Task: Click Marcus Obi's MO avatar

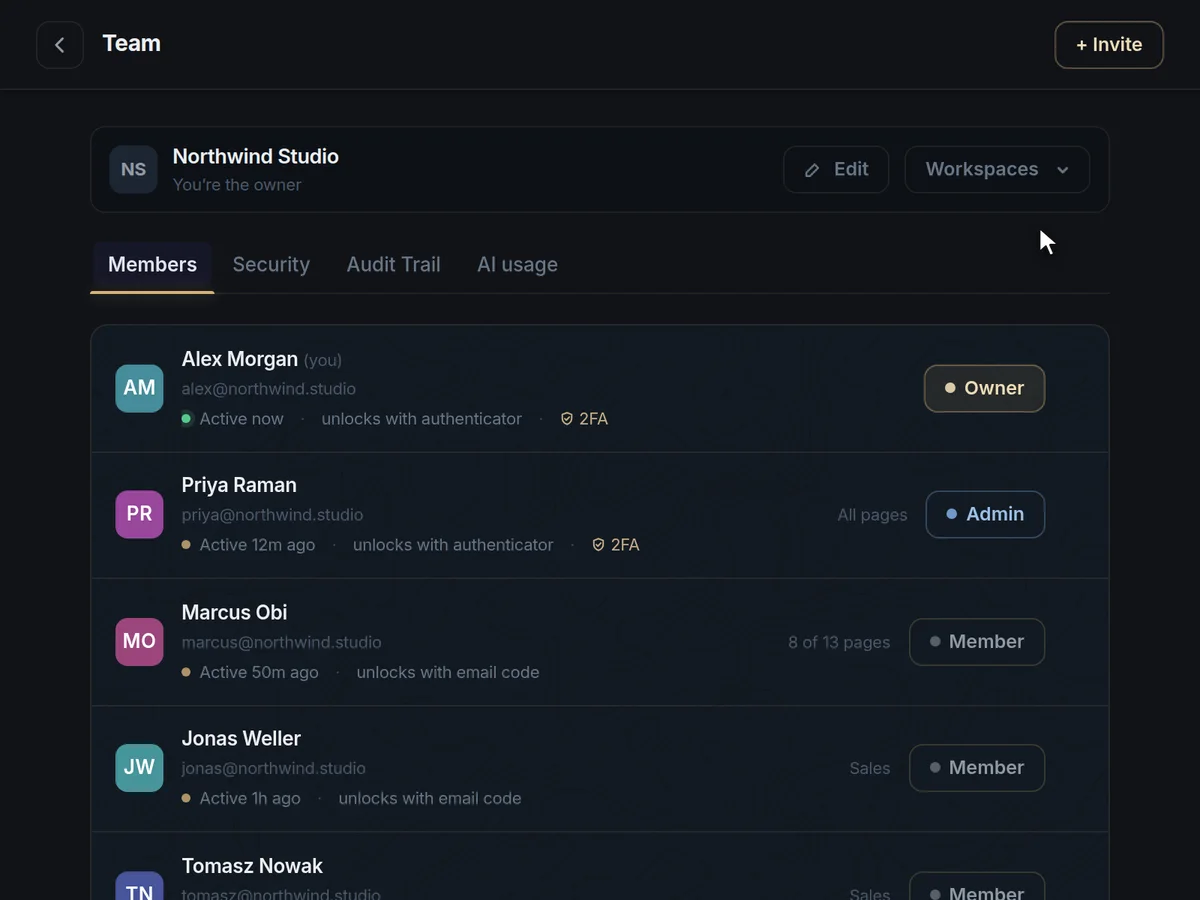Action: [x=139, y=641]
